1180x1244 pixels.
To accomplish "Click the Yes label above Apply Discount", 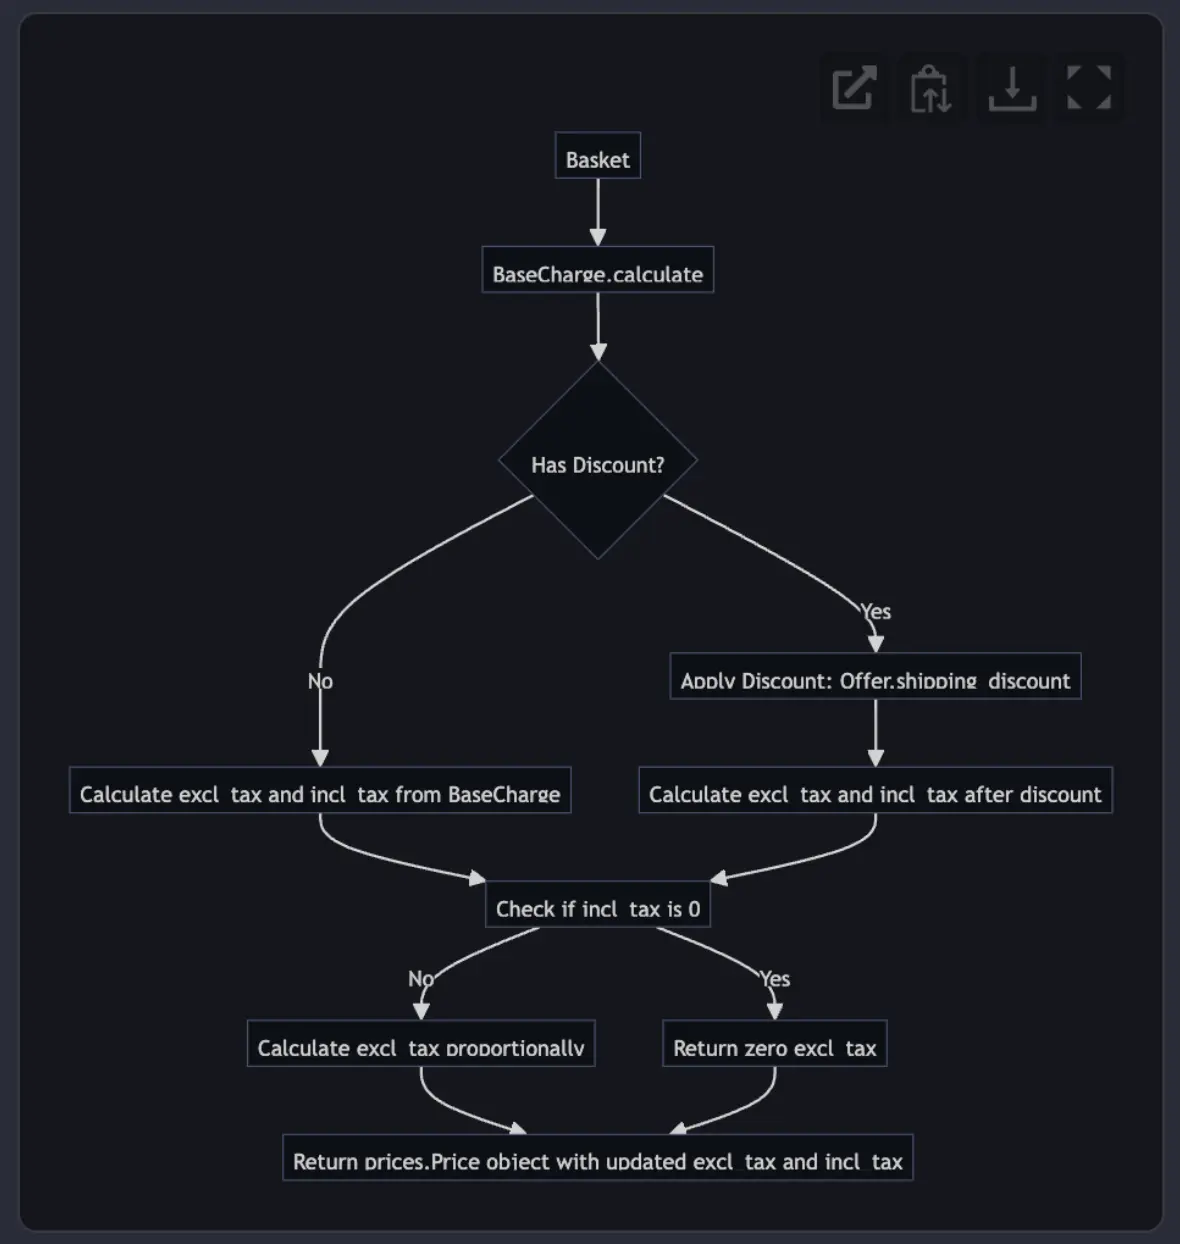I will coord(875,611).
